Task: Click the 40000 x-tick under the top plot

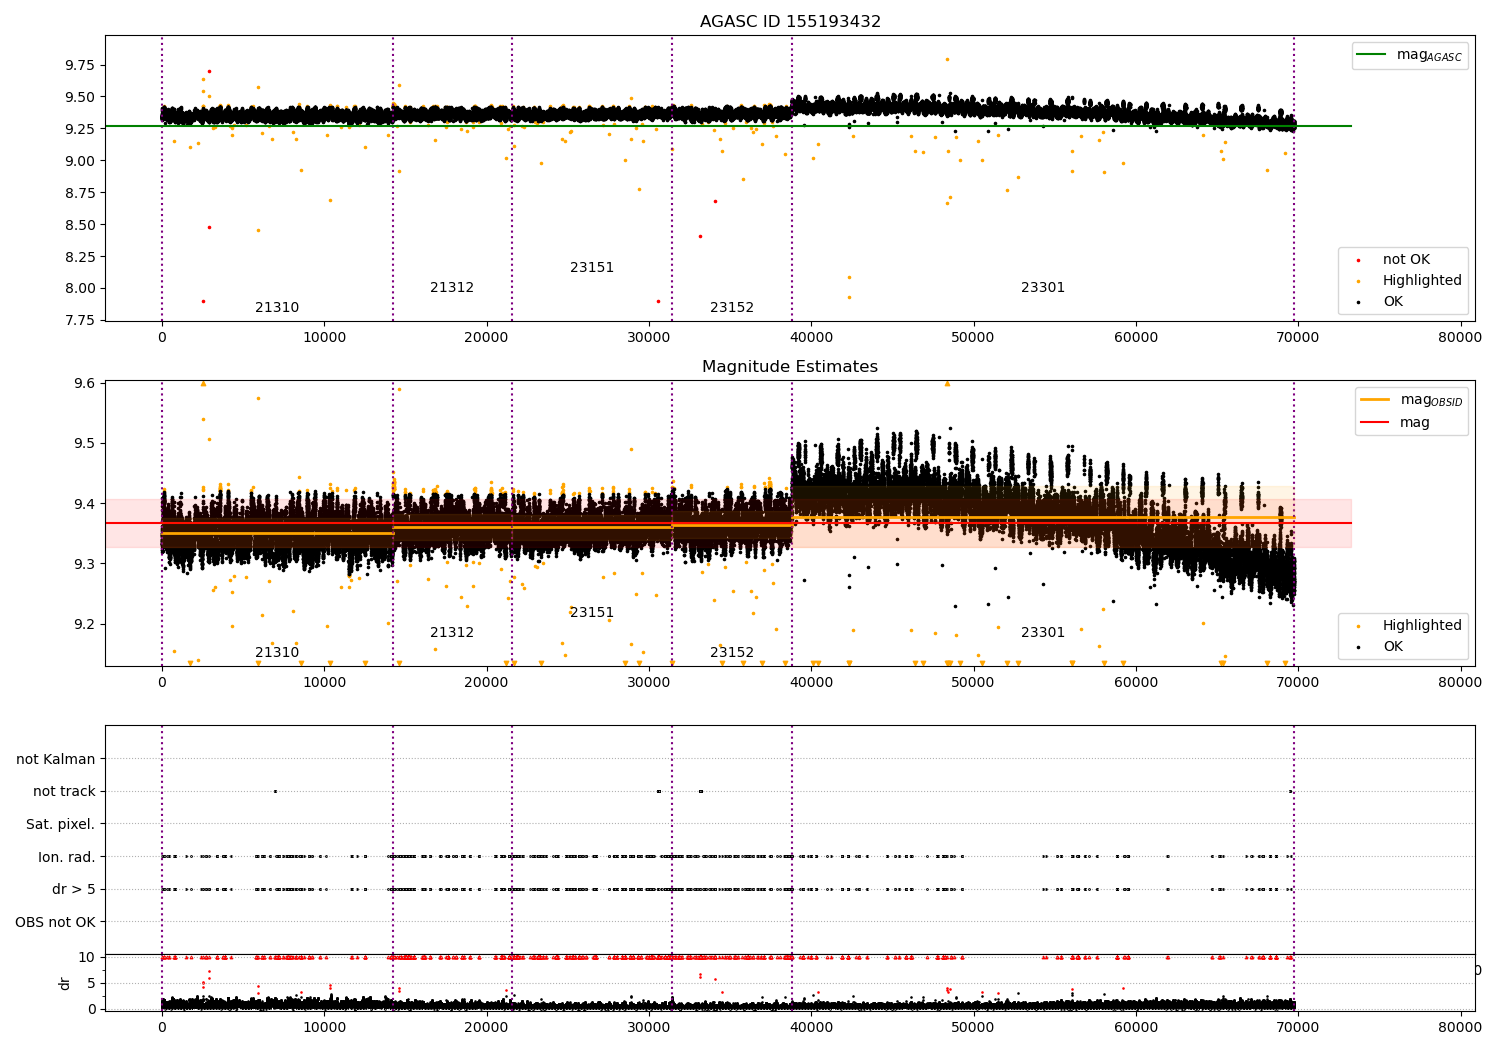Action: click(x=811, y=338)
